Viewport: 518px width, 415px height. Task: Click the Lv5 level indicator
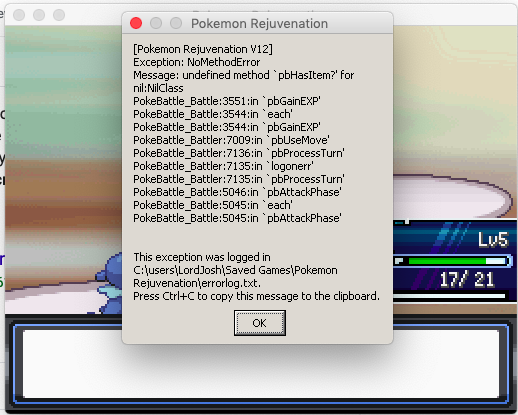[493, 240]
